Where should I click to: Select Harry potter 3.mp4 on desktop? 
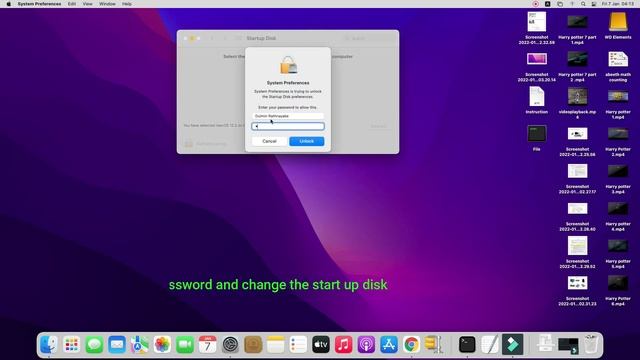pos(618,178)
